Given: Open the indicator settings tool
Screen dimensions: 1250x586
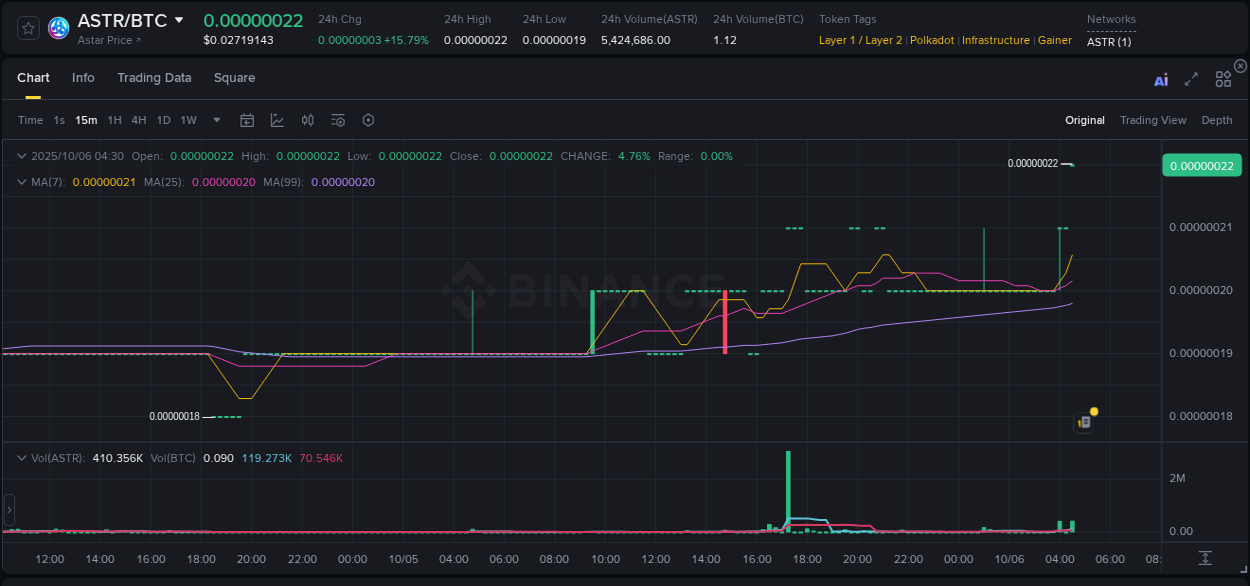Looking at the screenshot, I should click(337, 119).
